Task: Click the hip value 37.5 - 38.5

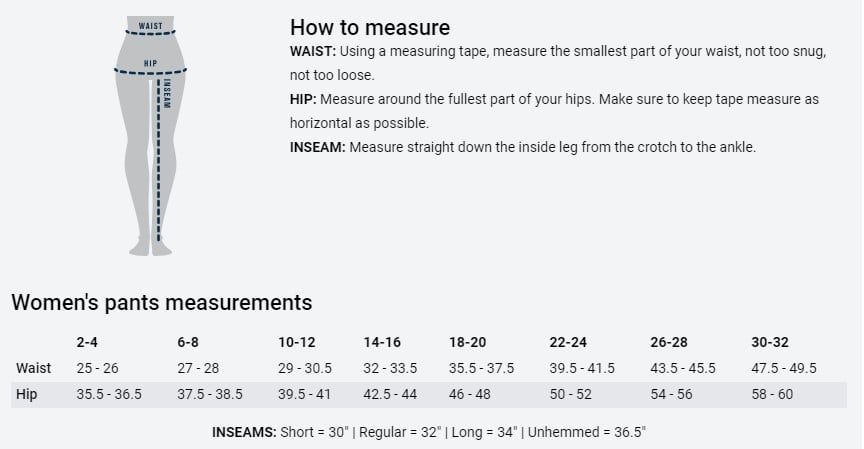Action: tap(210, 394)
